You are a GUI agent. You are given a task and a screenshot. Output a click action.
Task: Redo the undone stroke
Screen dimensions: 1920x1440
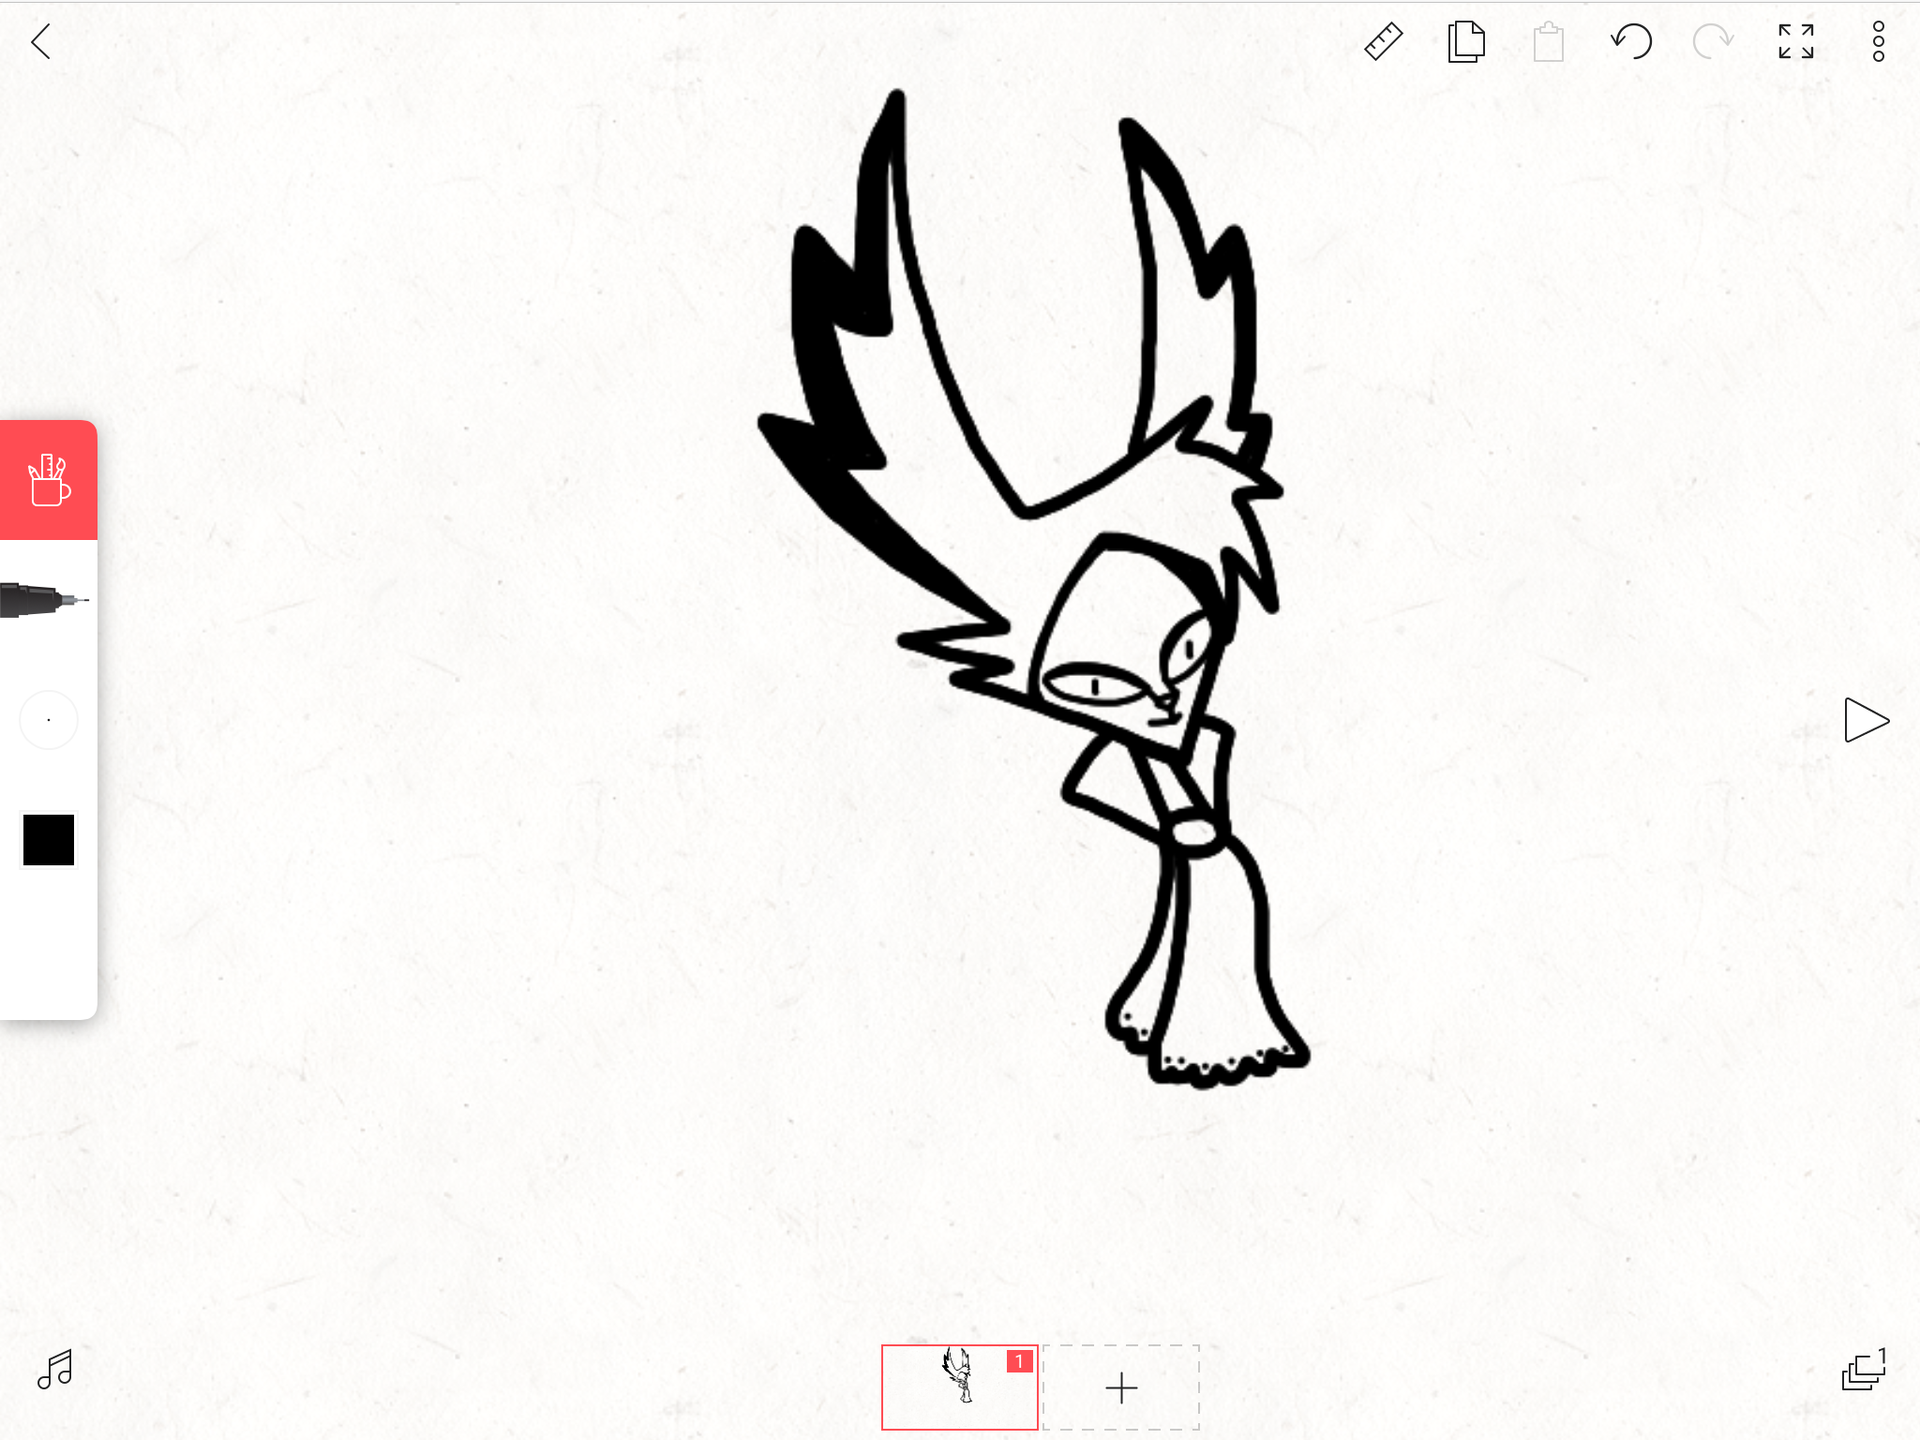click(x=1713, y=42)
